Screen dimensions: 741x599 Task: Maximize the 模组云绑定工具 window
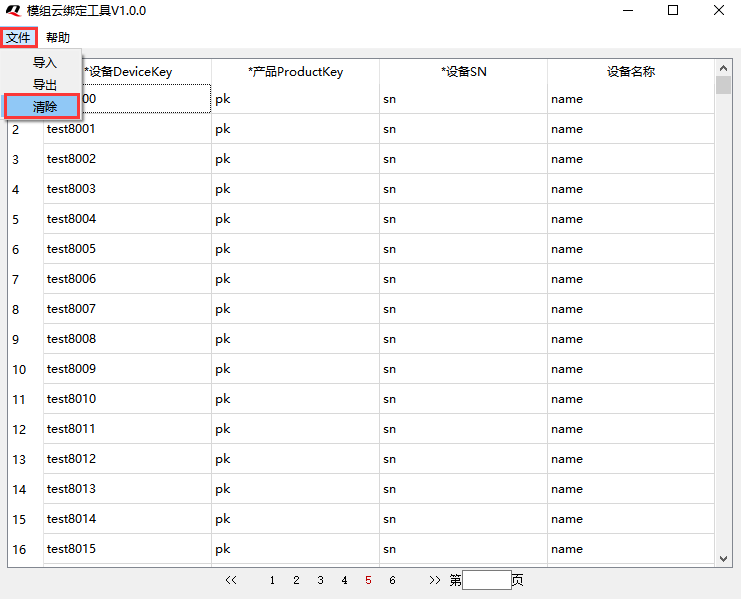pos(673,10)
